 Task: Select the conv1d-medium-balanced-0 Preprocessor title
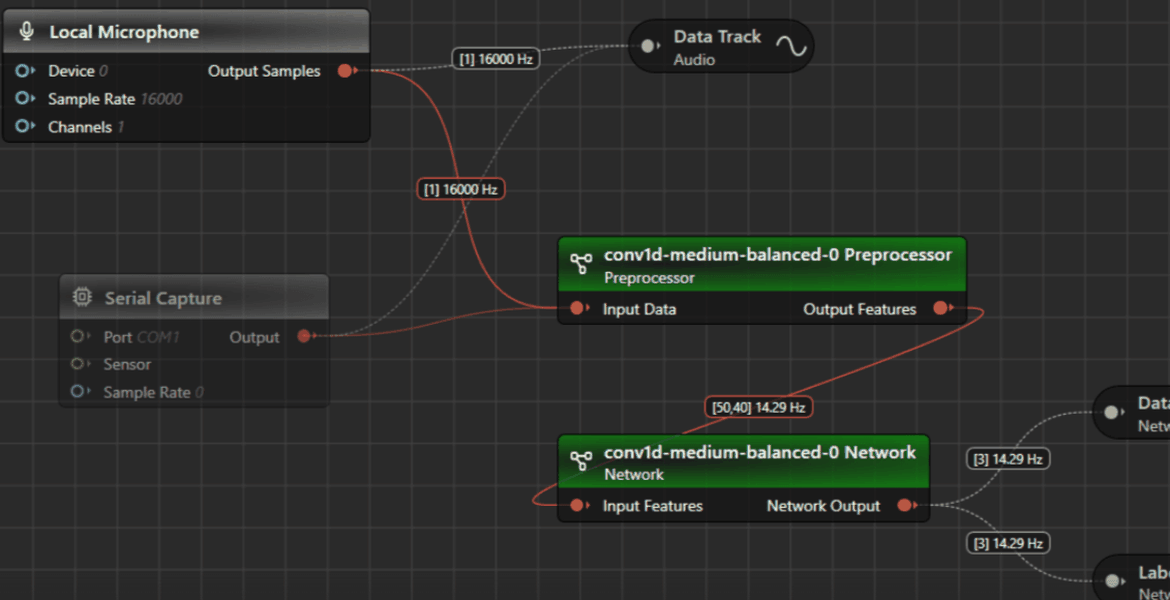778,254
